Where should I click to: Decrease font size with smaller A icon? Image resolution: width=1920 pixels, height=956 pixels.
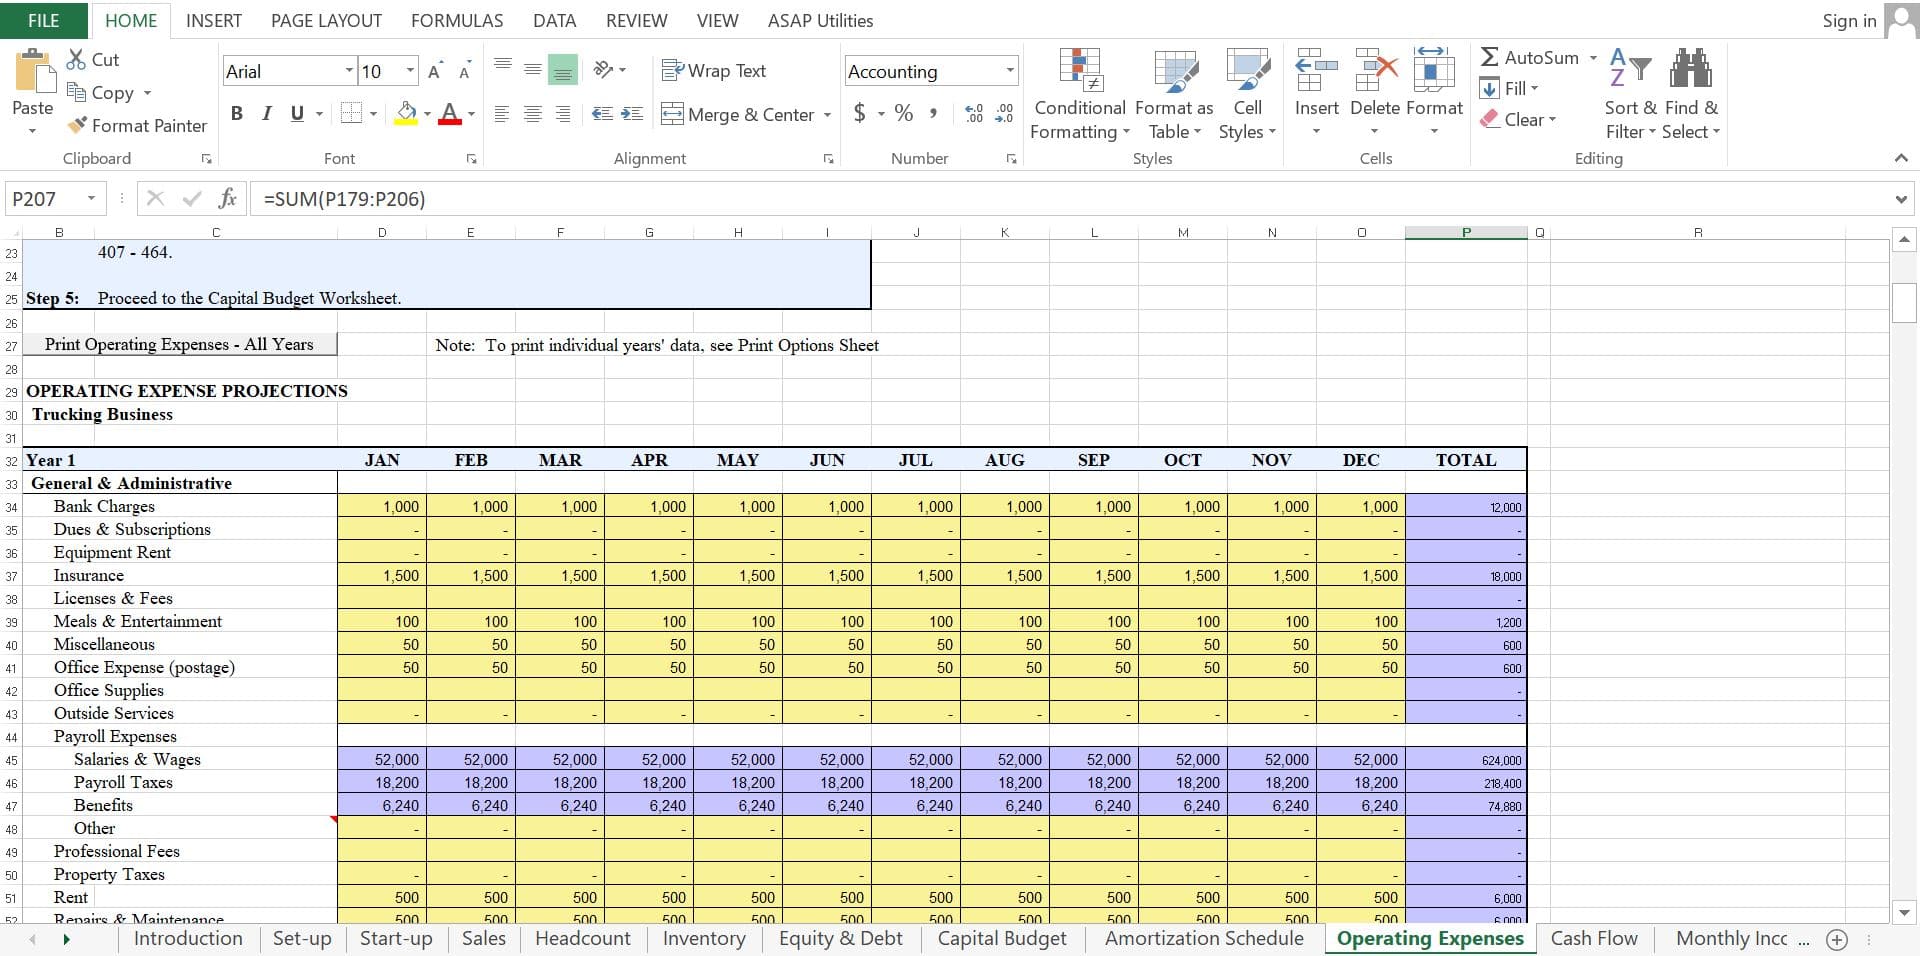[464, 71]
